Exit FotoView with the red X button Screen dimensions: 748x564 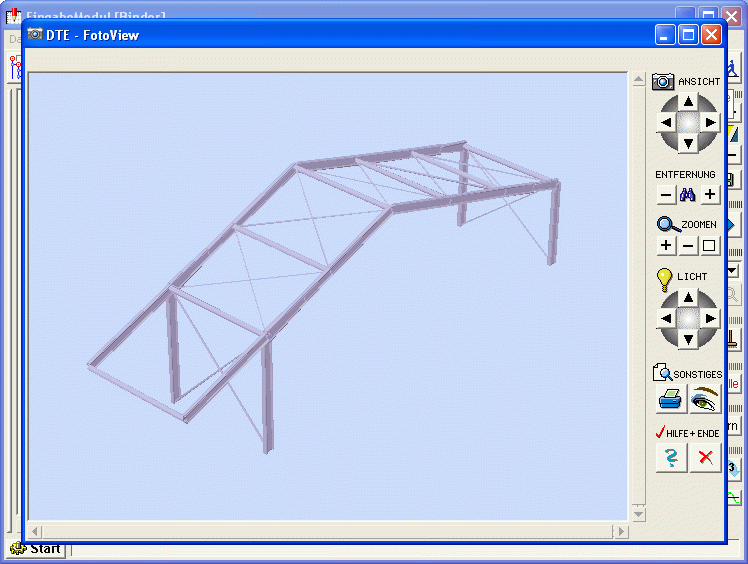[x=705, y=458]
